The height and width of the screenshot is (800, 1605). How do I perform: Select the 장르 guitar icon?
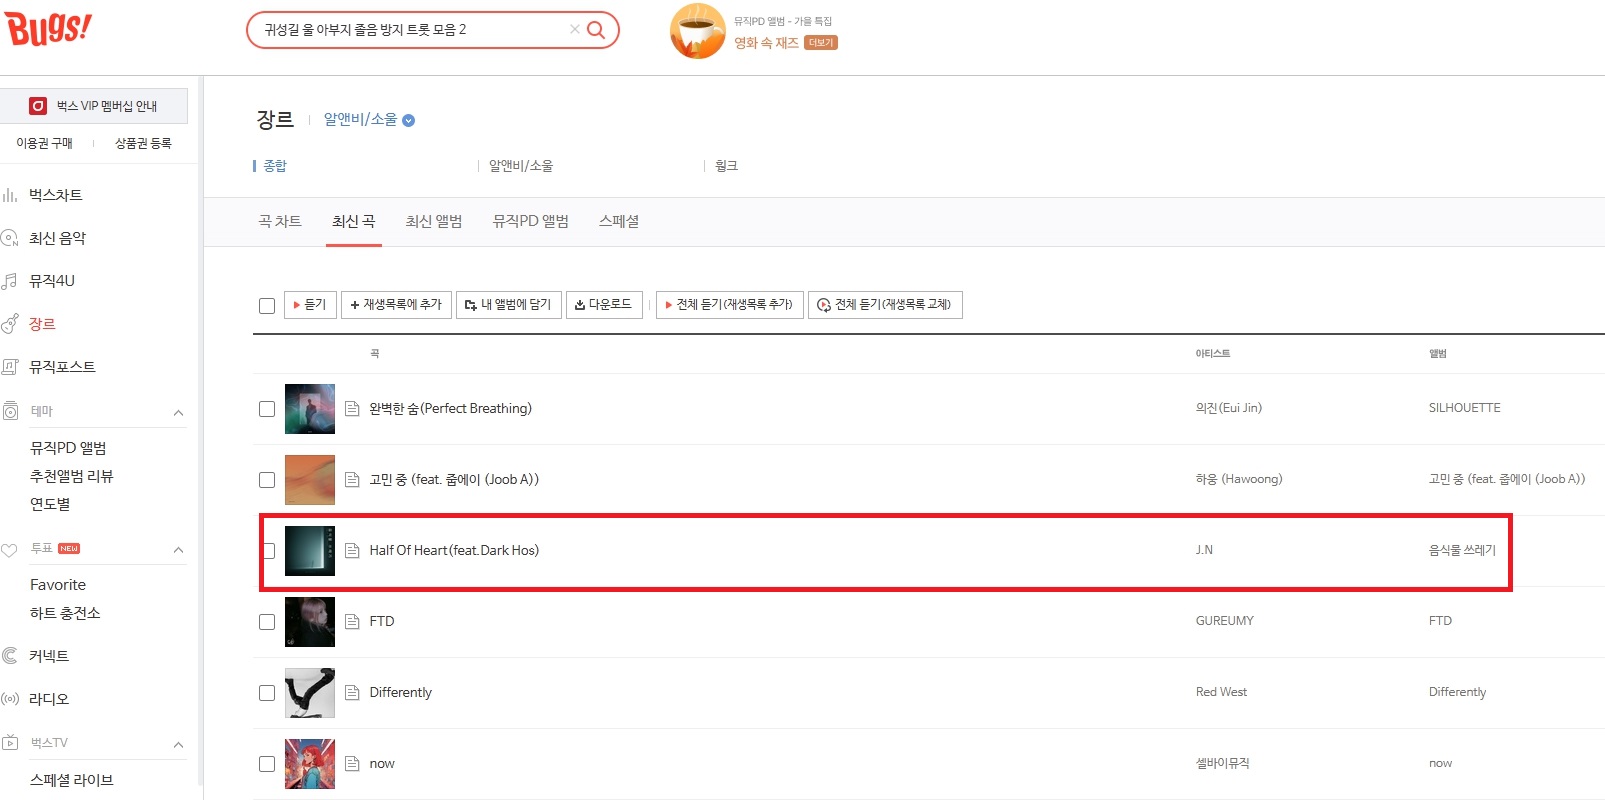(10, 324)
